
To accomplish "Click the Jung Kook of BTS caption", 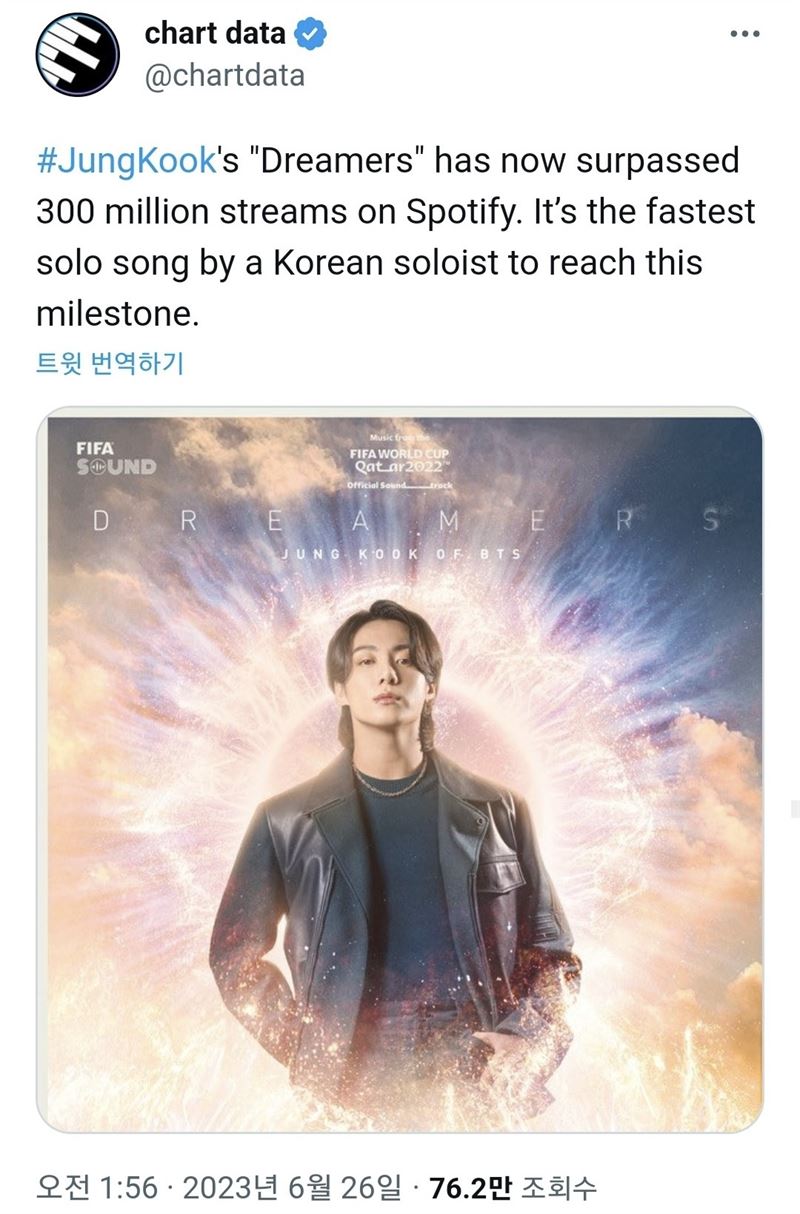I will coord(400,553).
